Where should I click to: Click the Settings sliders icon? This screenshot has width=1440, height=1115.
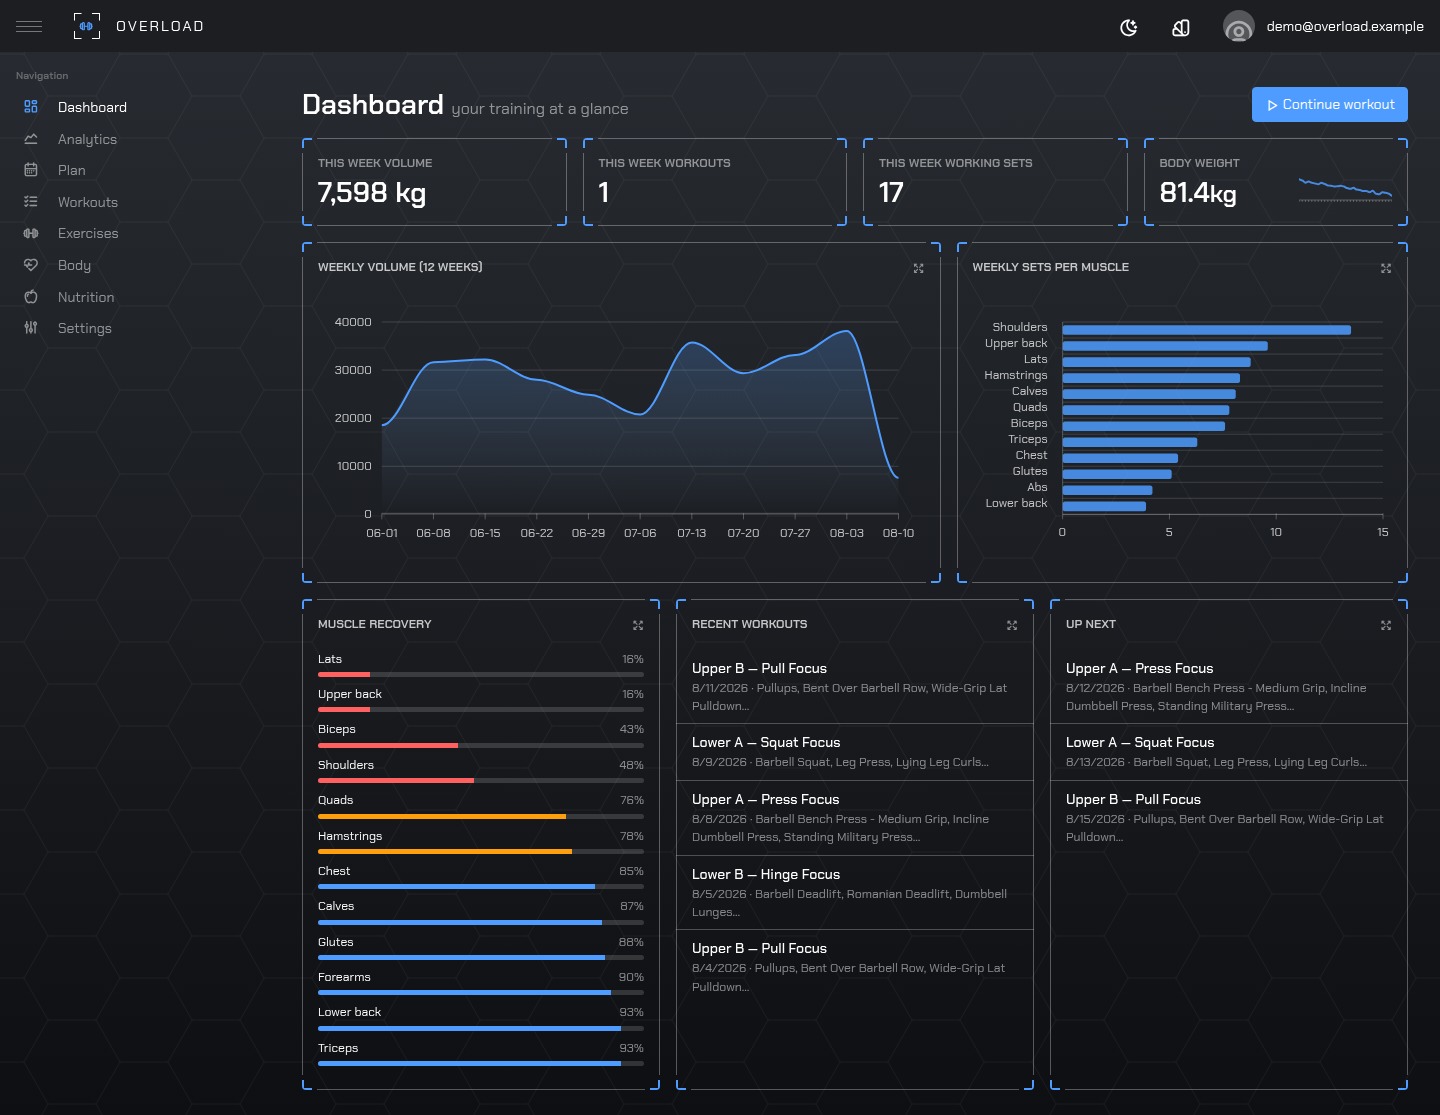tap(31, 328)
